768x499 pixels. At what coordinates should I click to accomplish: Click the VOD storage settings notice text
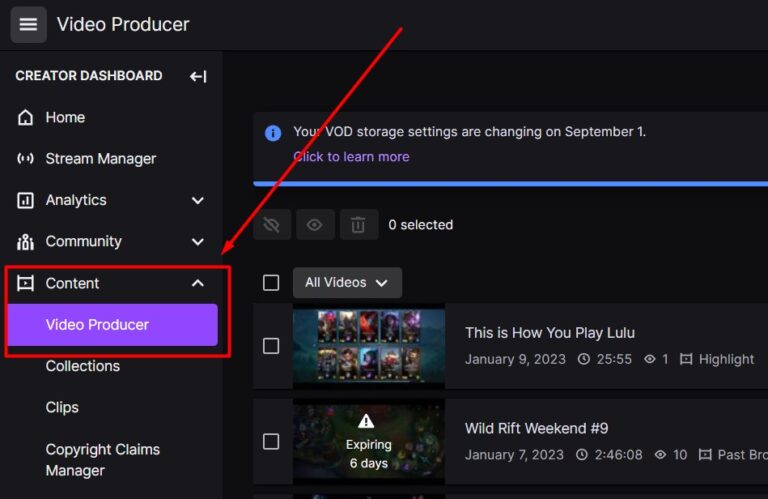[469, 132]
